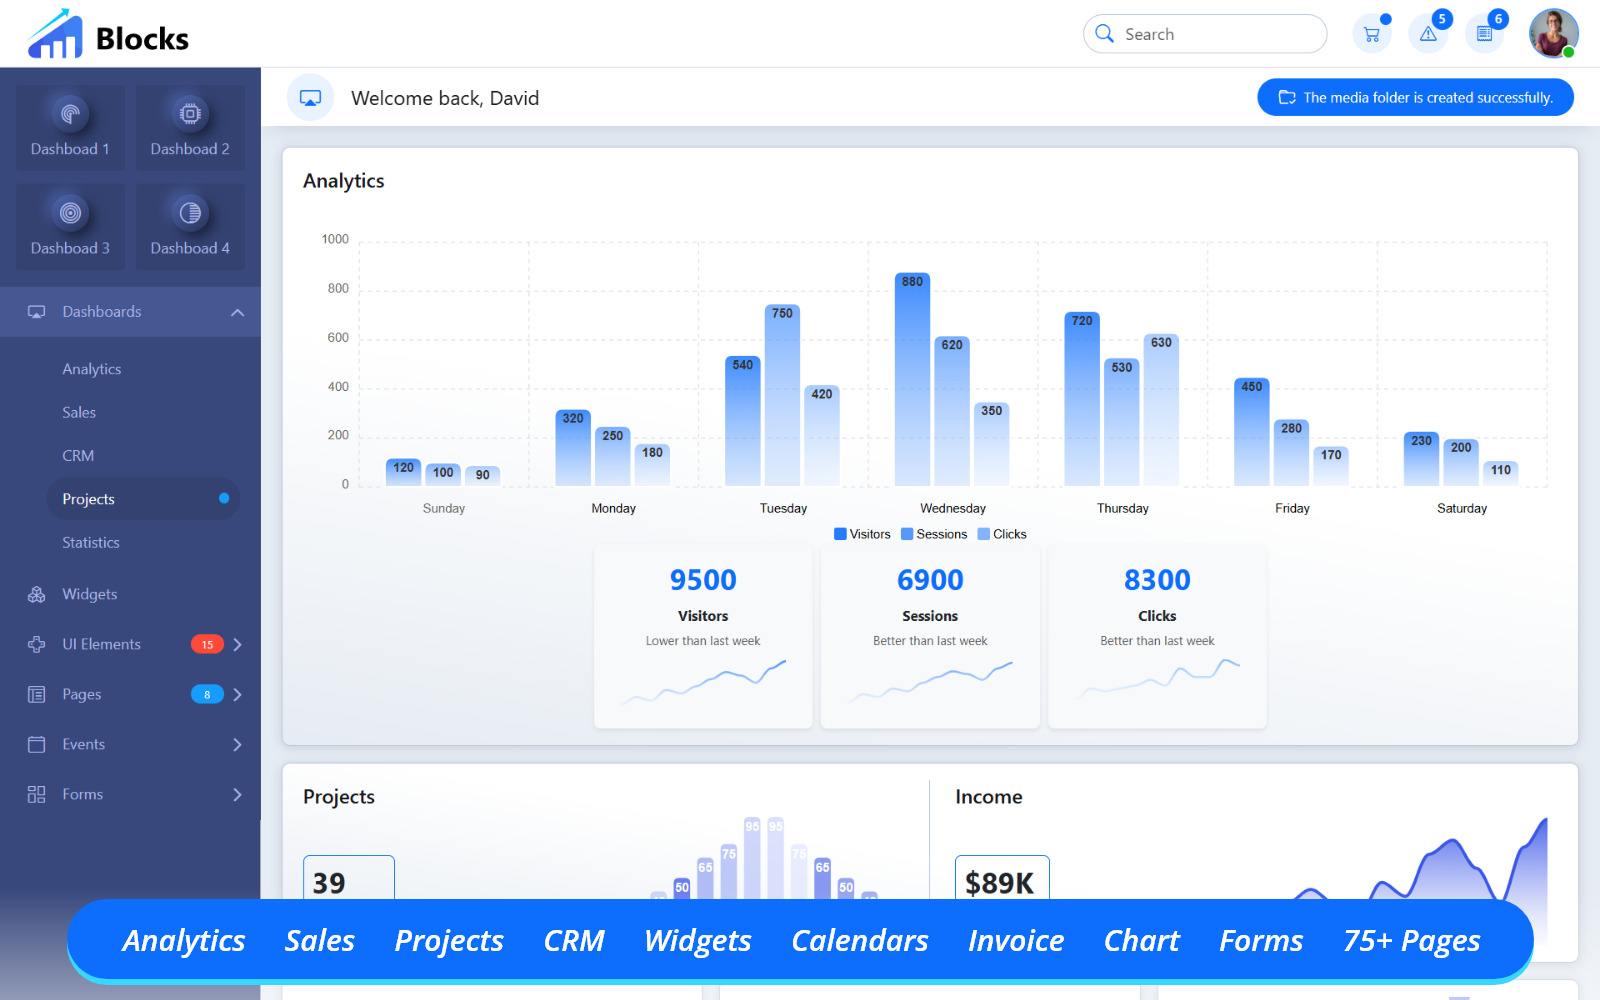Hide Clicks data via legend toggle
Image resolution: width=1600 pixels, height=1000 pixels.
pos(1001,534)
